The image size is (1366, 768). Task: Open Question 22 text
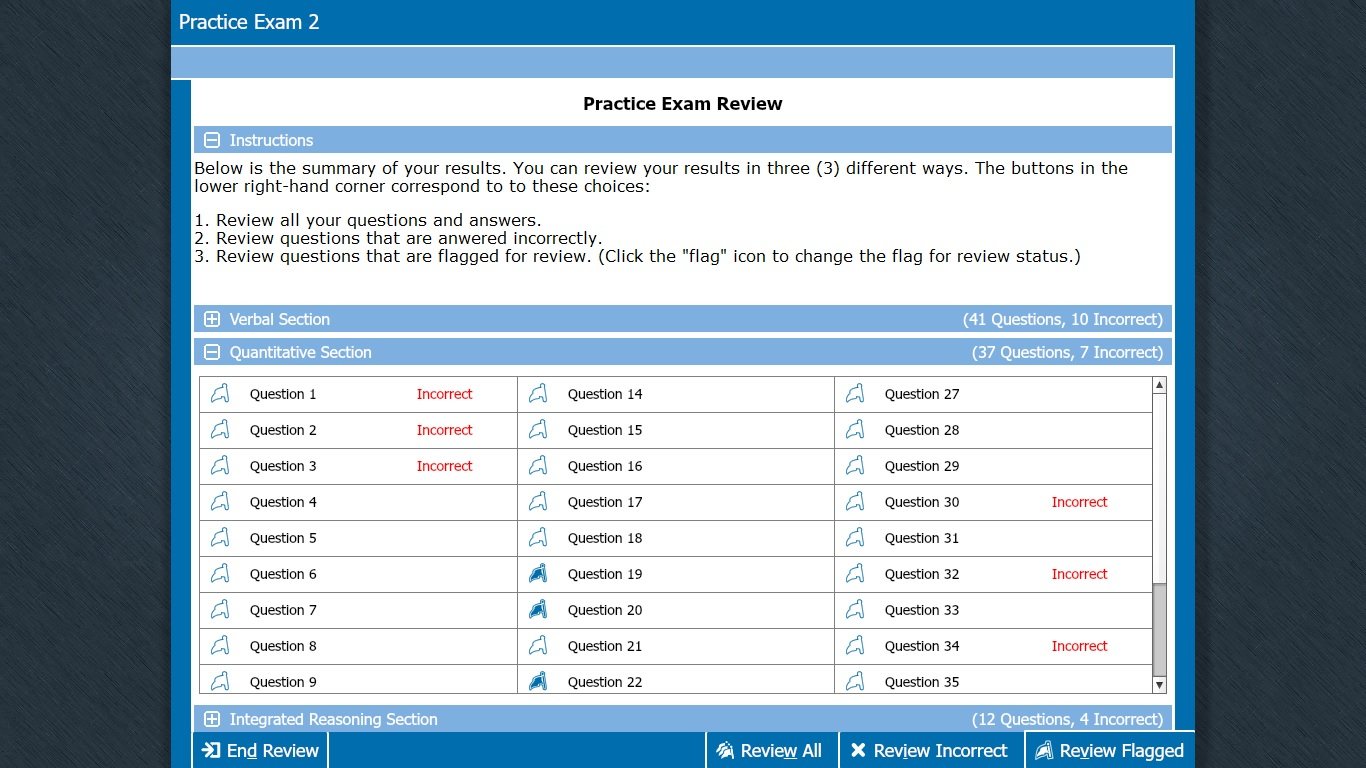[x=605, y=682]
